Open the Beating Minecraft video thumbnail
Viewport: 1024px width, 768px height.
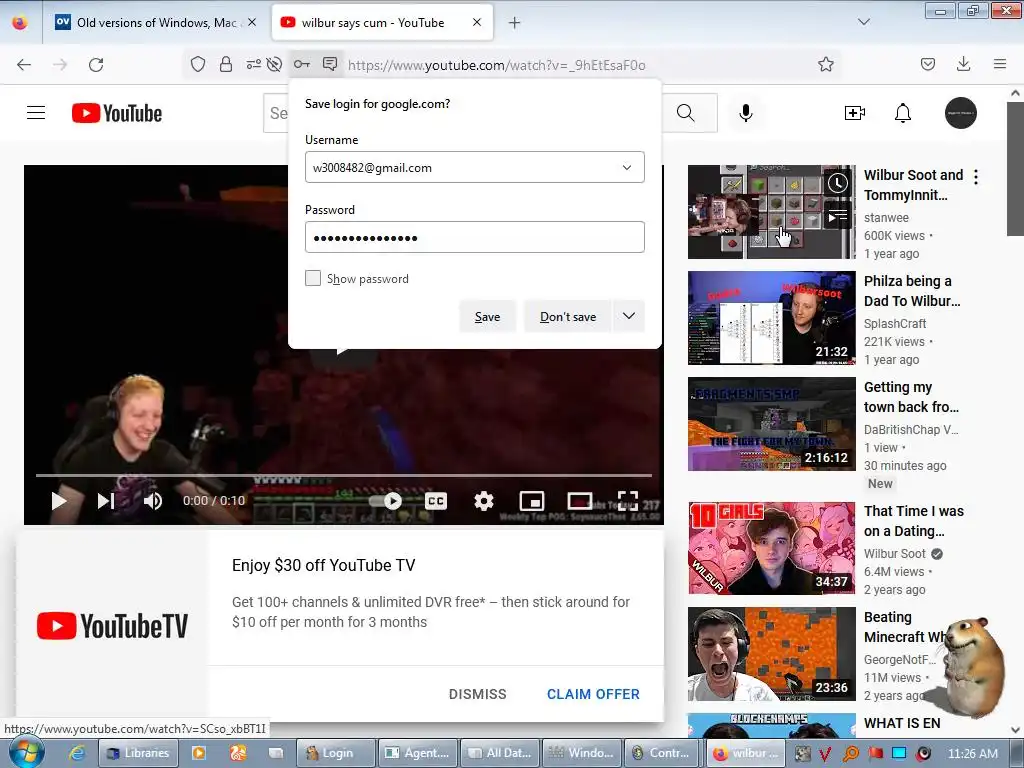pyautogui.click(x=771, y=654)
